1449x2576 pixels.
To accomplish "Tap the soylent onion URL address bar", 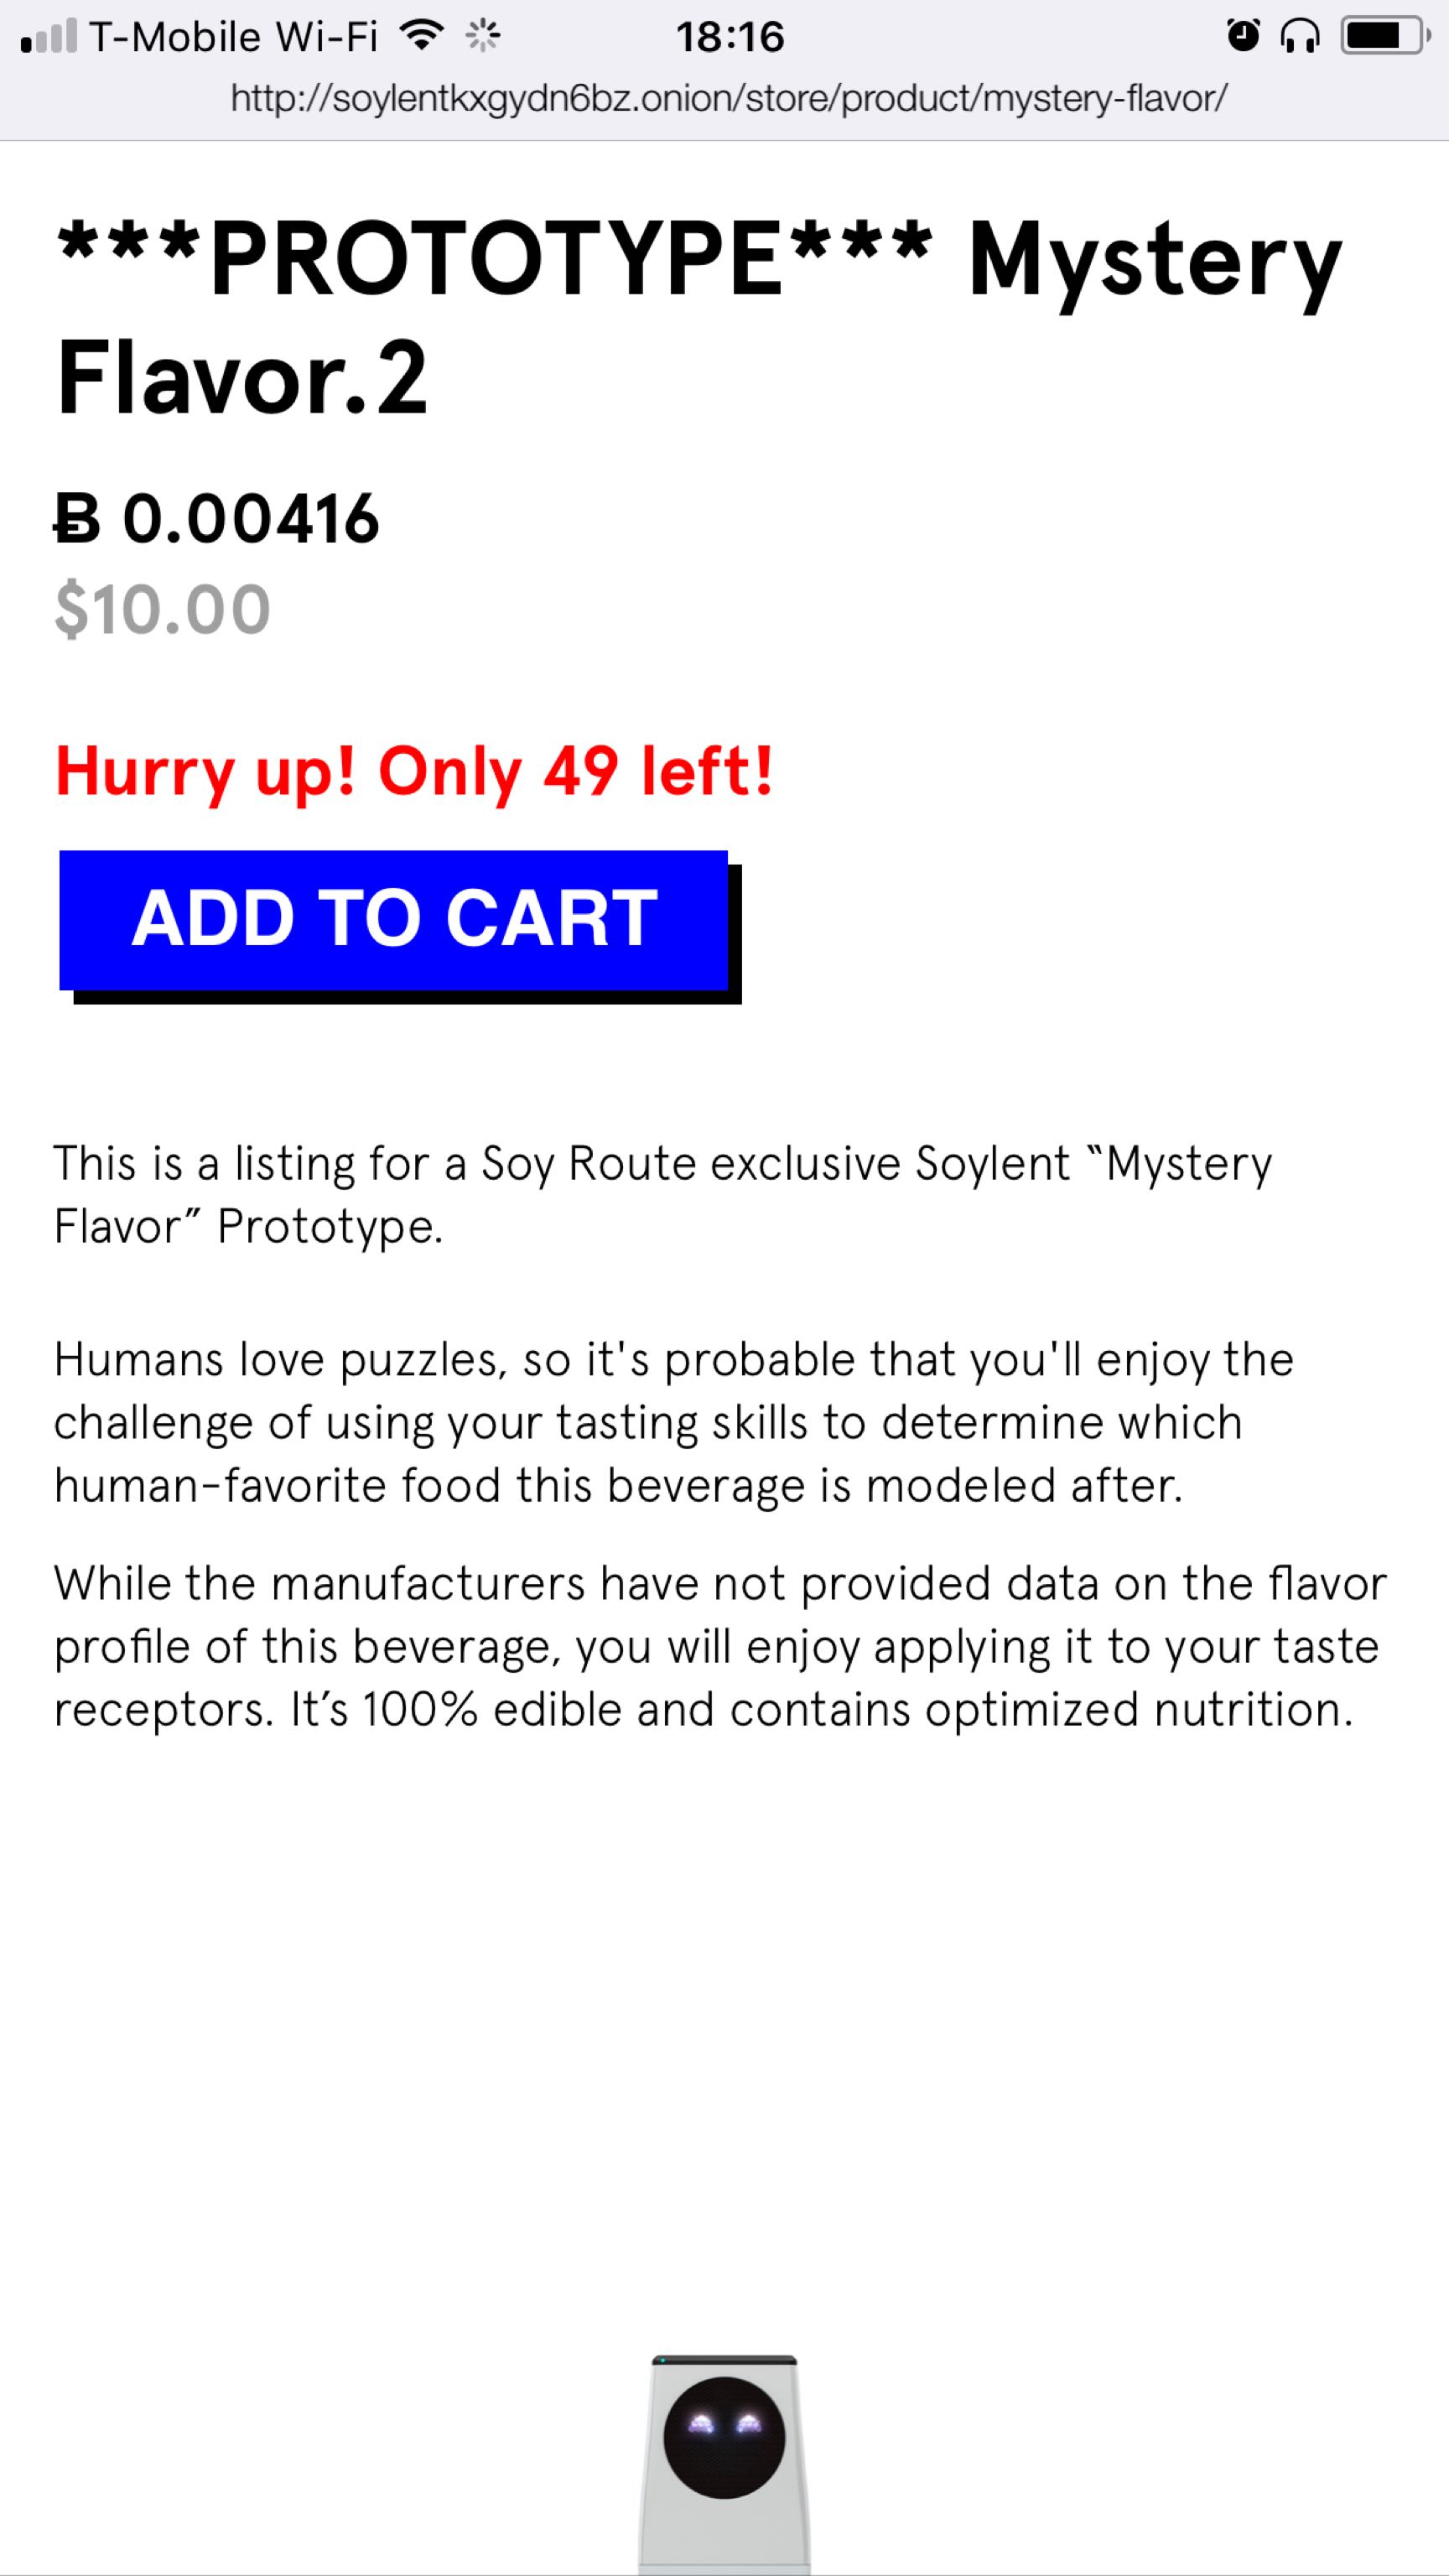I will [x=729, y=98].
